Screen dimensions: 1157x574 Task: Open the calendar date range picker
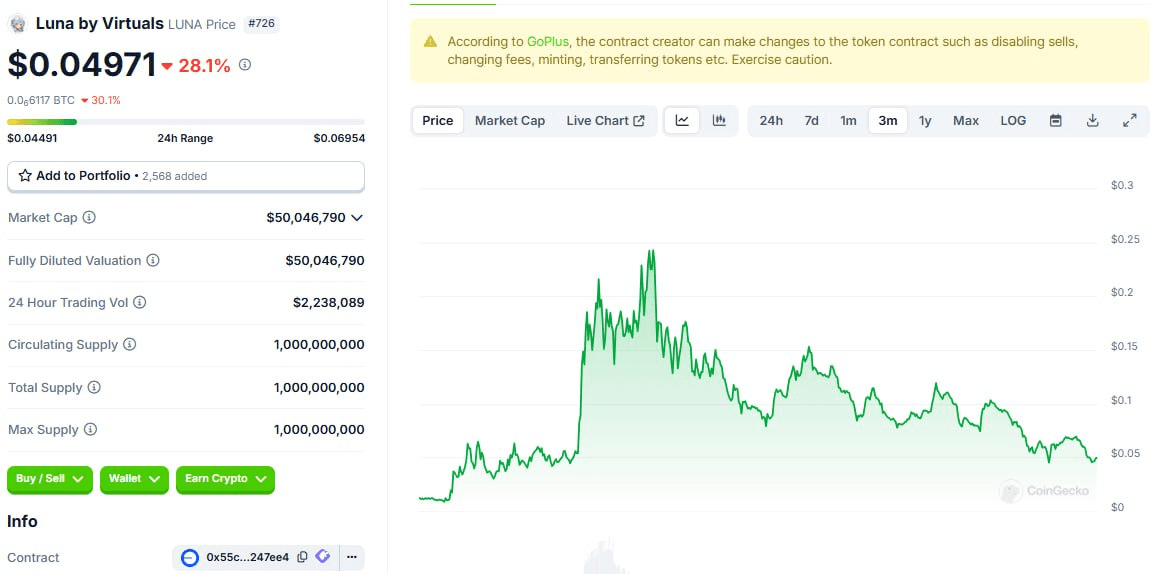click(1056, 120)
